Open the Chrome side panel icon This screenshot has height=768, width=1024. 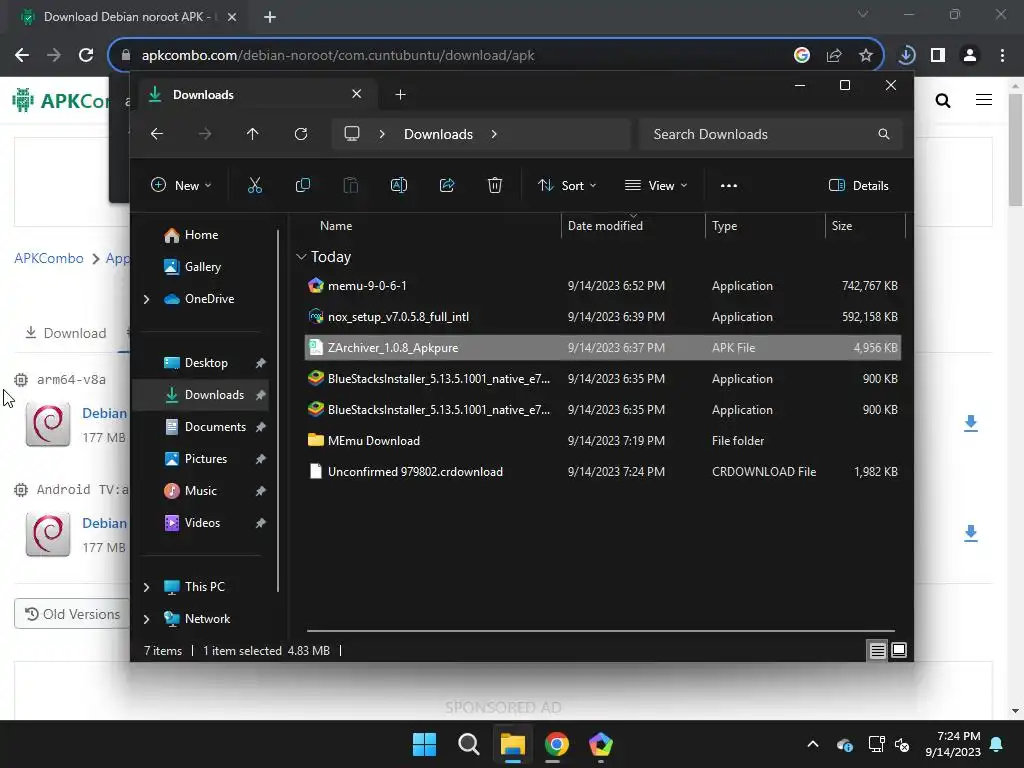tap(938, 55)
